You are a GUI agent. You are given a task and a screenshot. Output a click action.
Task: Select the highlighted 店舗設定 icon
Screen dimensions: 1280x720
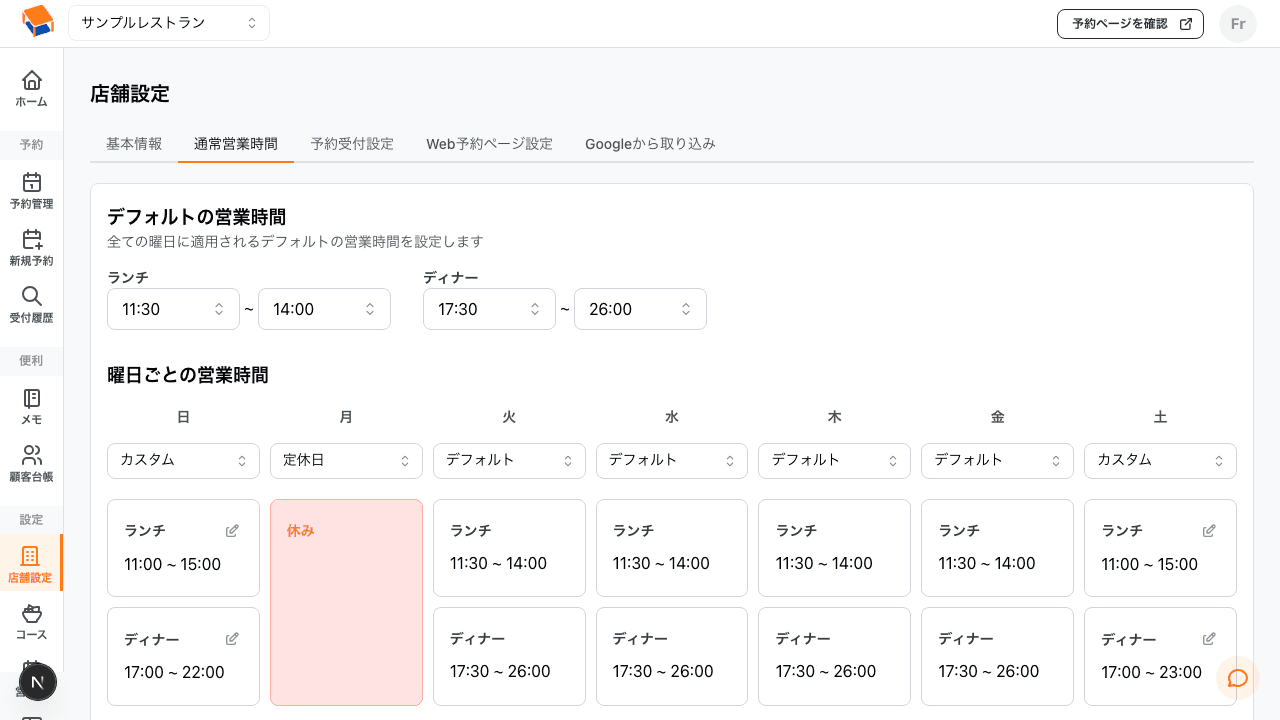(x=31, y=555)
